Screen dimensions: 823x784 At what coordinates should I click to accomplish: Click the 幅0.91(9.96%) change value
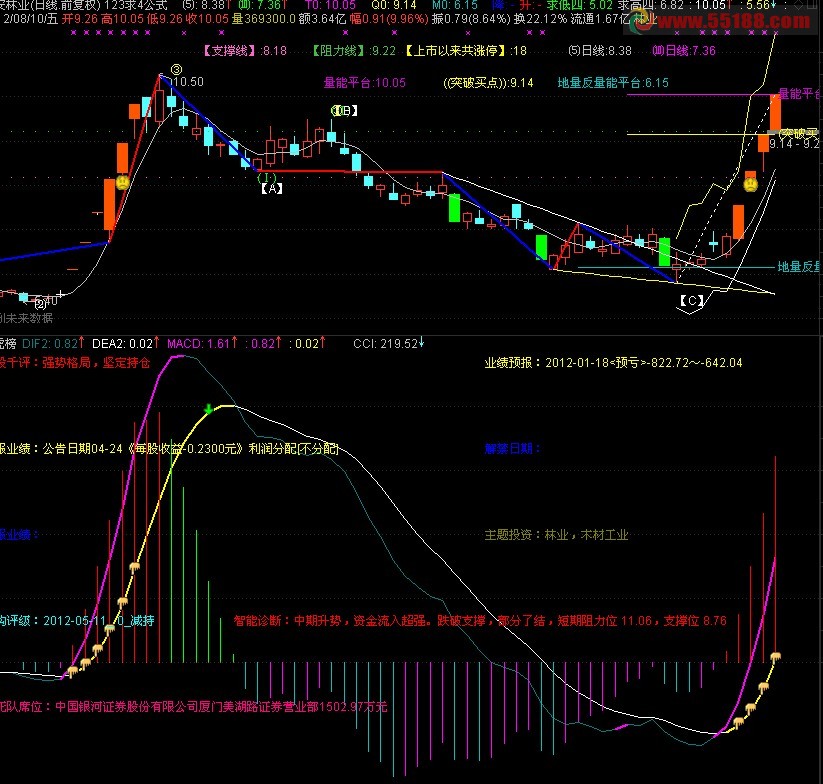pos(389,19)
